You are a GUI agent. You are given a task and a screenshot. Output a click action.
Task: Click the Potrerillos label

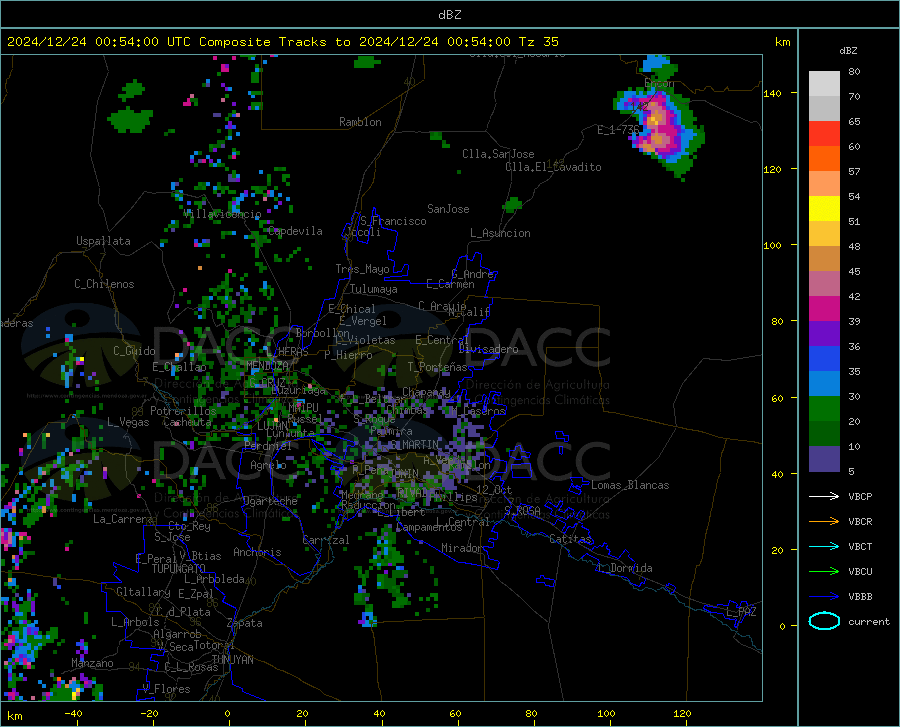tap(183, 411)
